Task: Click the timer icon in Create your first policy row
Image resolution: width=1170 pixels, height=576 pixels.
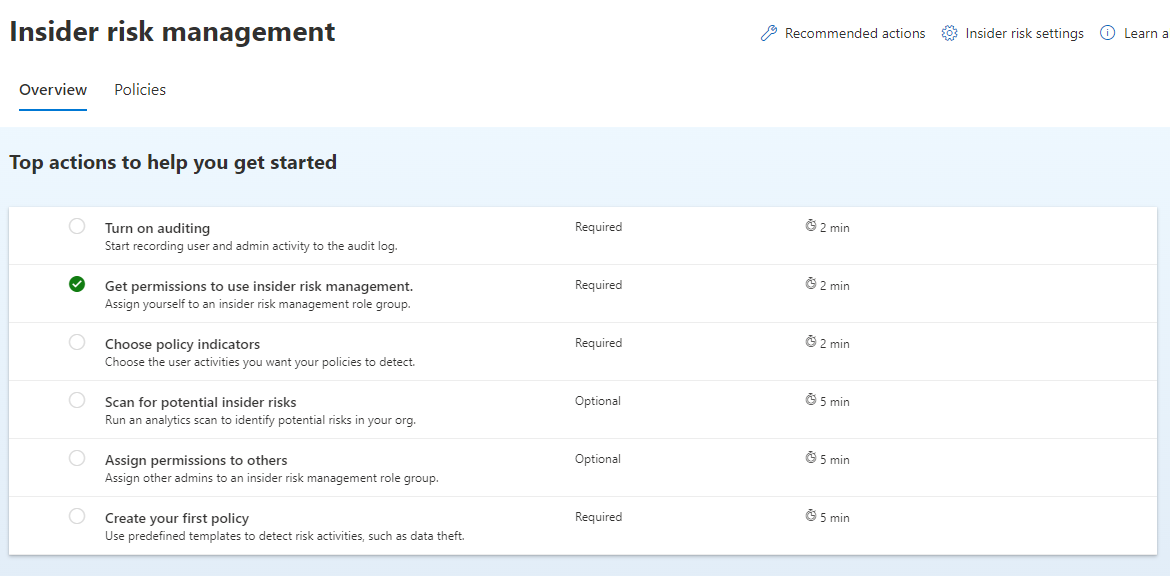Action: (811, 517)
